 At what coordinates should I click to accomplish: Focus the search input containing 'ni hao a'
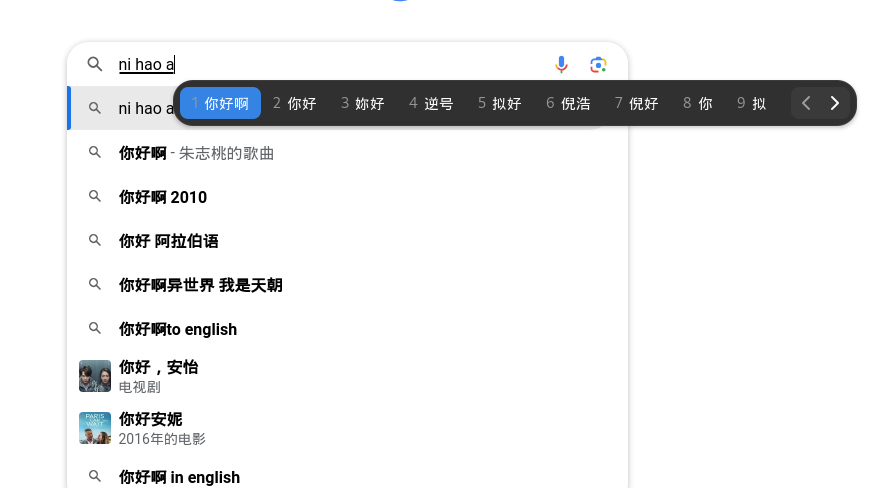(332, 65)
